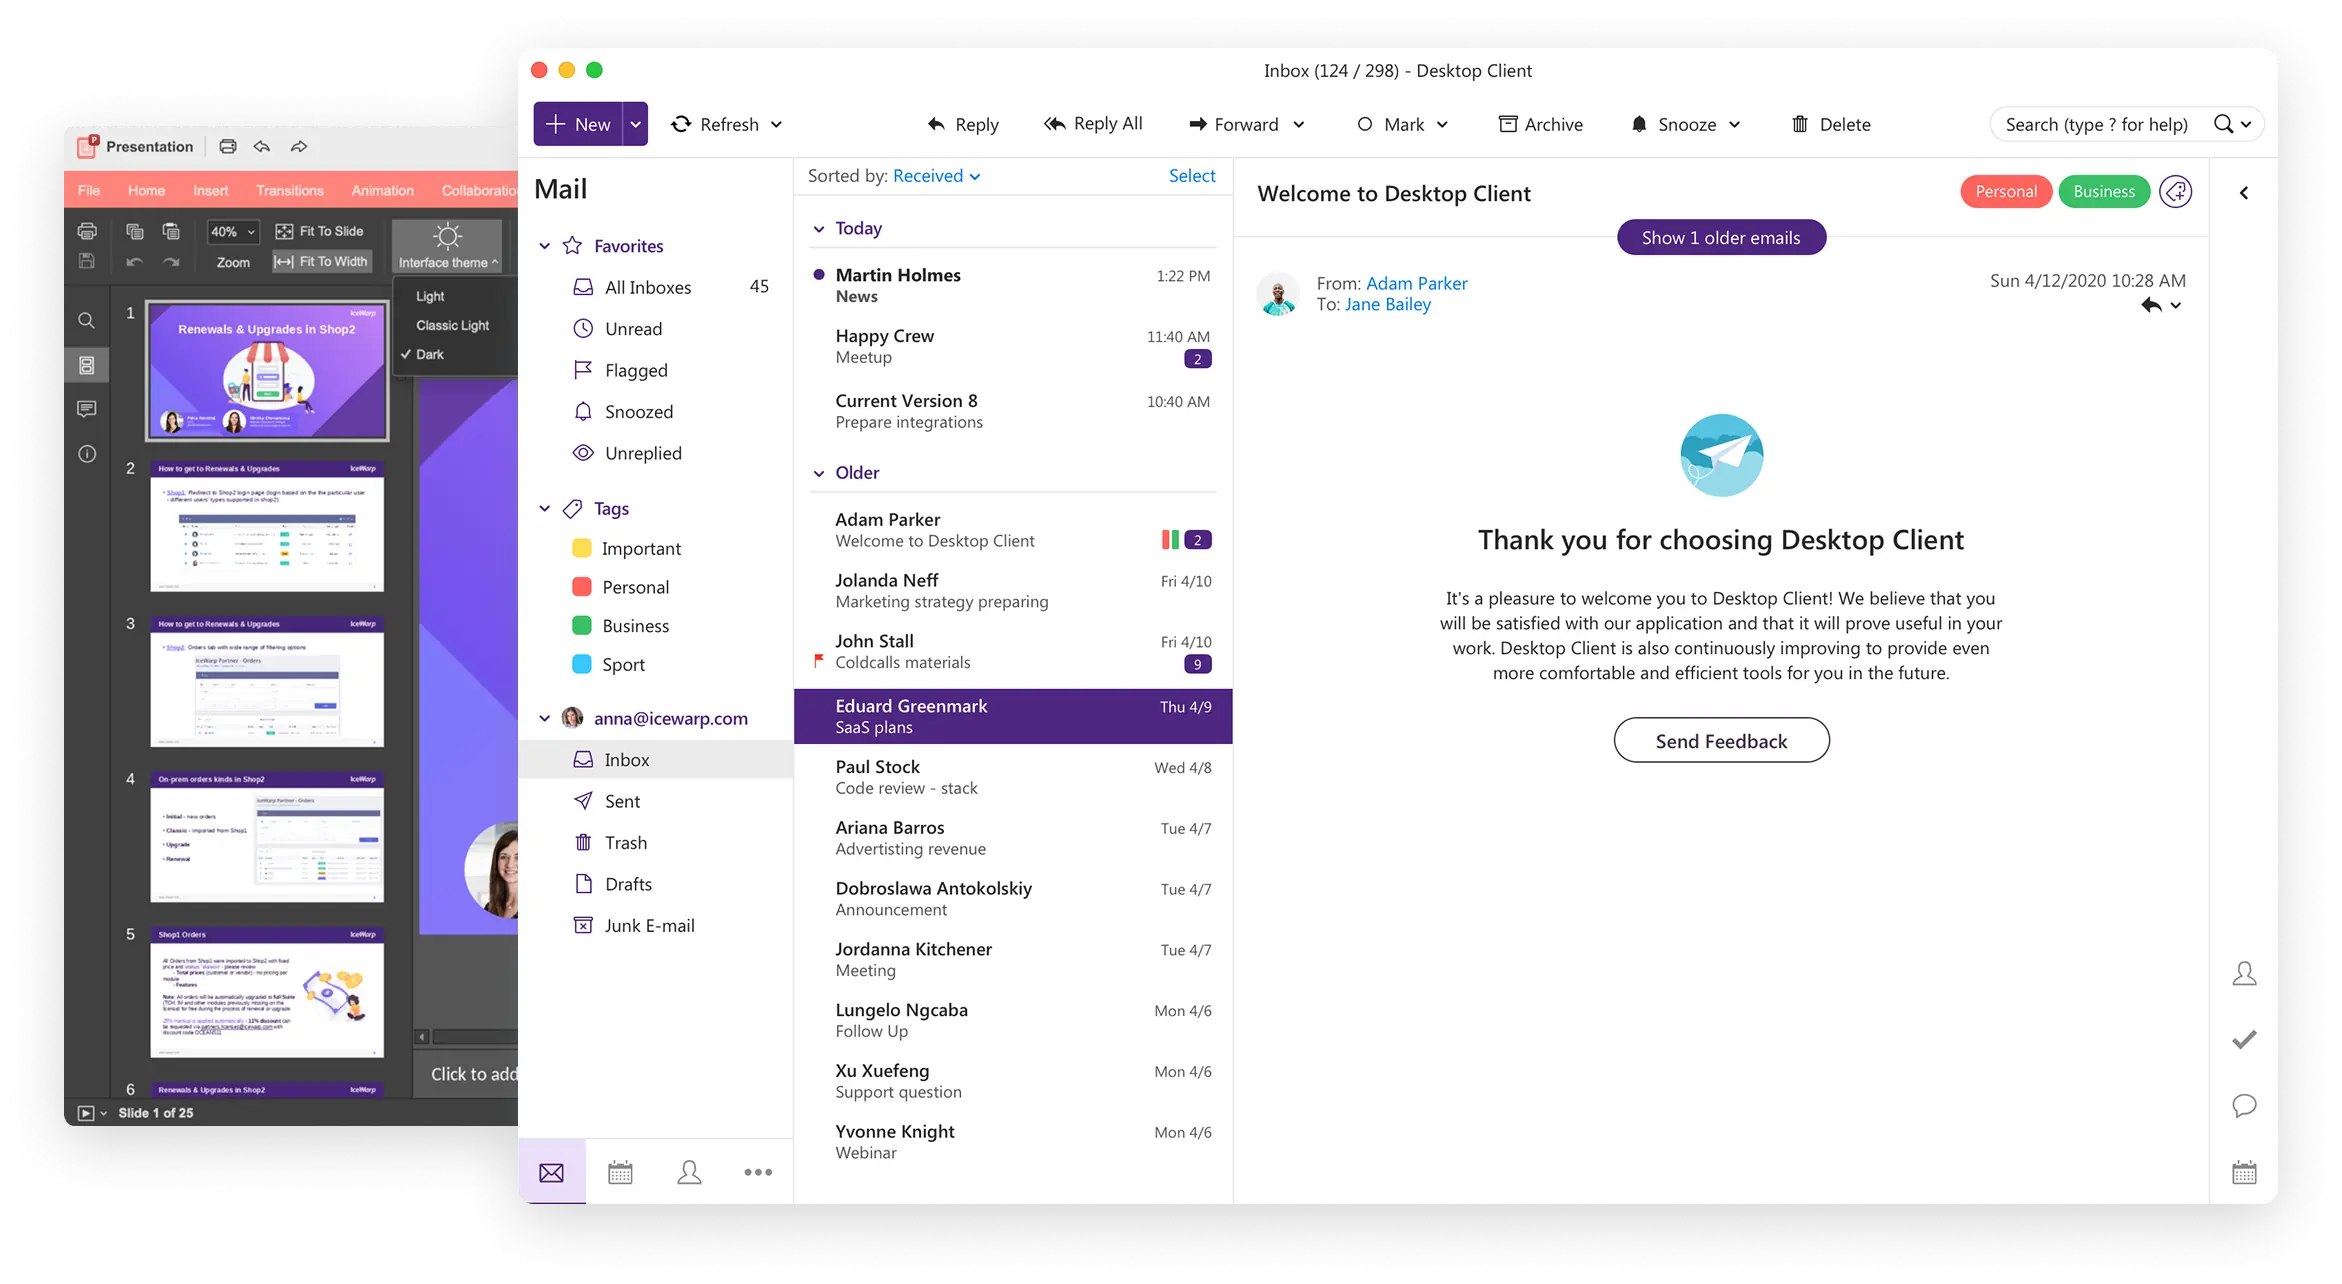Click the Archive toolbar icon
2342x1284 pixels.
1507,124
